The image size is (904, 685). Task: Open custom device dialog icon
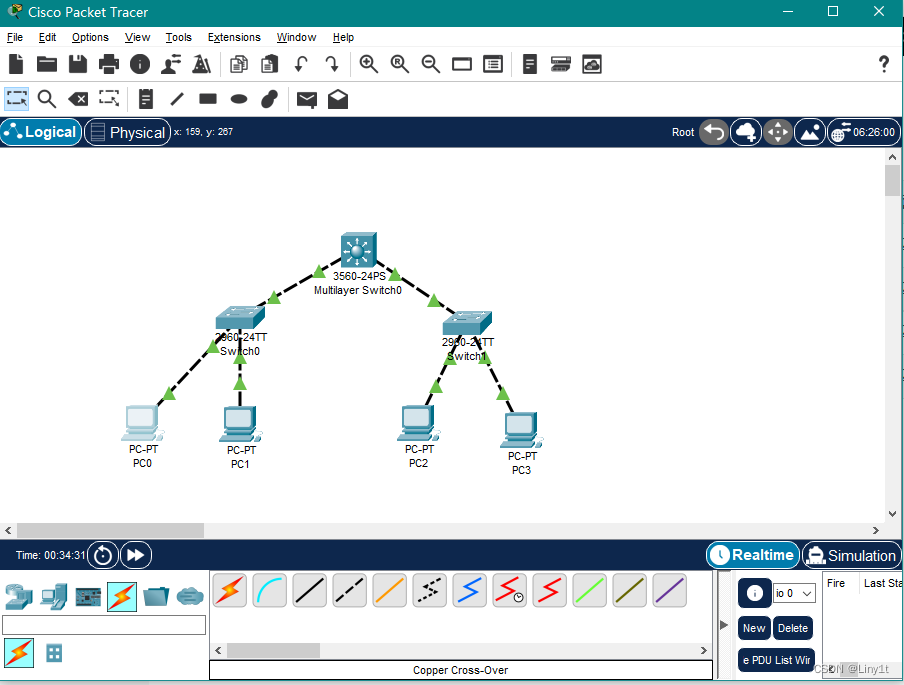pos(493,64)
